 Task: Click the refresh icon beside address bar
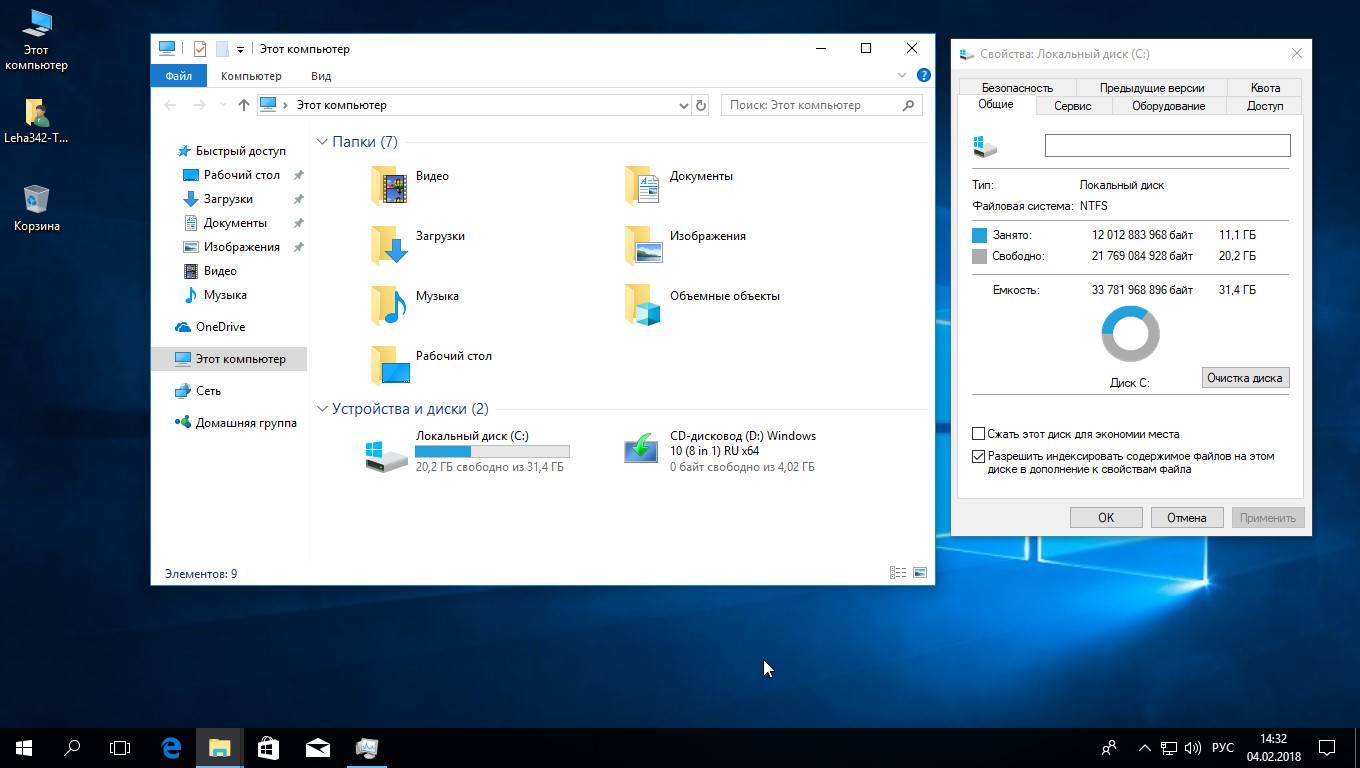pyautogui.click(x=701, y=105)
